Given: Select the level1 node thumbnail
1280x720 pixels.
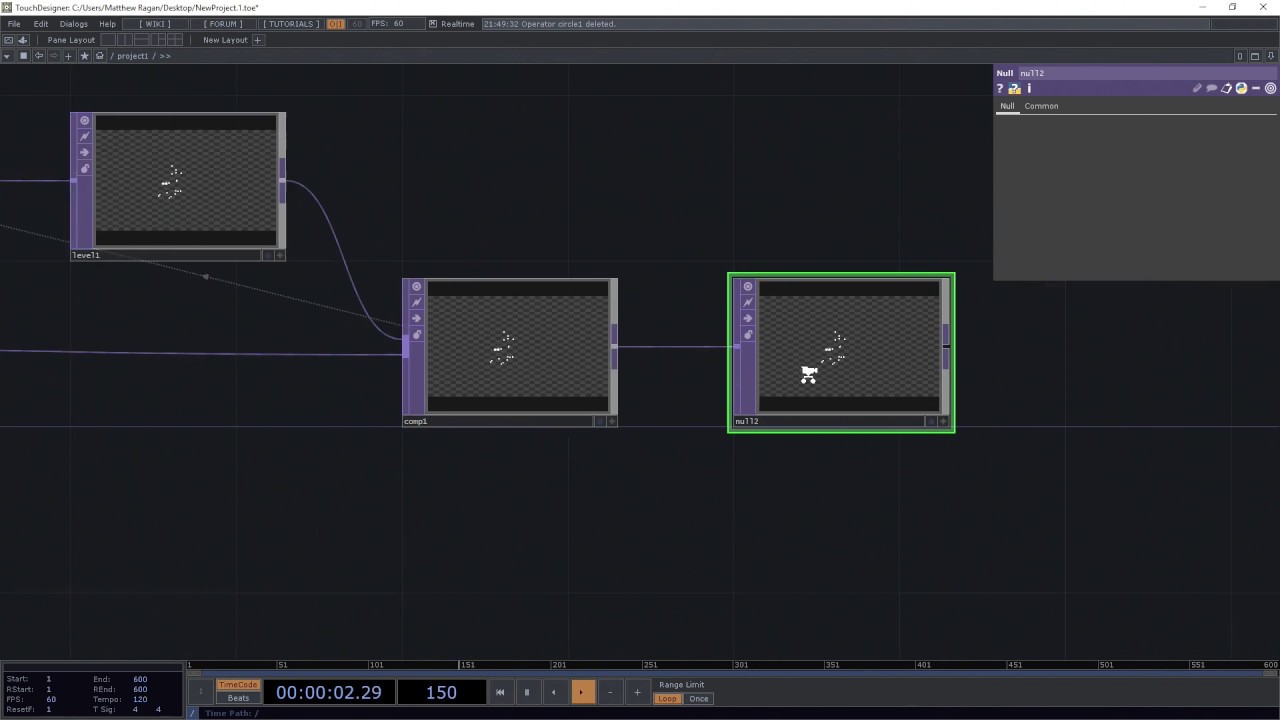Looking at the screenshot, I should (185, 181).
